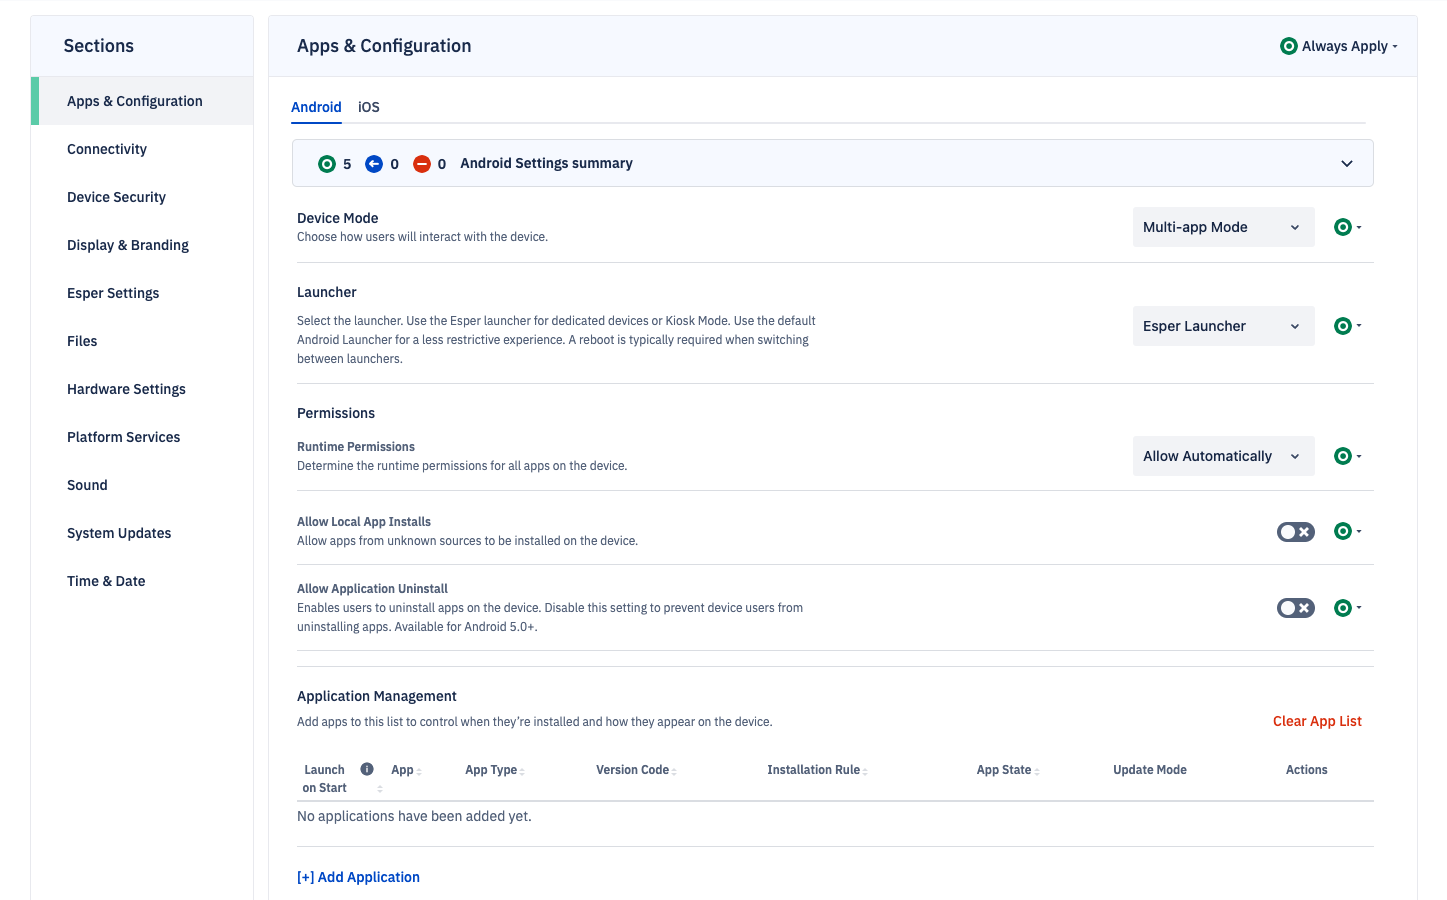The image size is (1447, 900).
Task: Enable the Allow Application Uninstall switch
Action: point(1295,607)
